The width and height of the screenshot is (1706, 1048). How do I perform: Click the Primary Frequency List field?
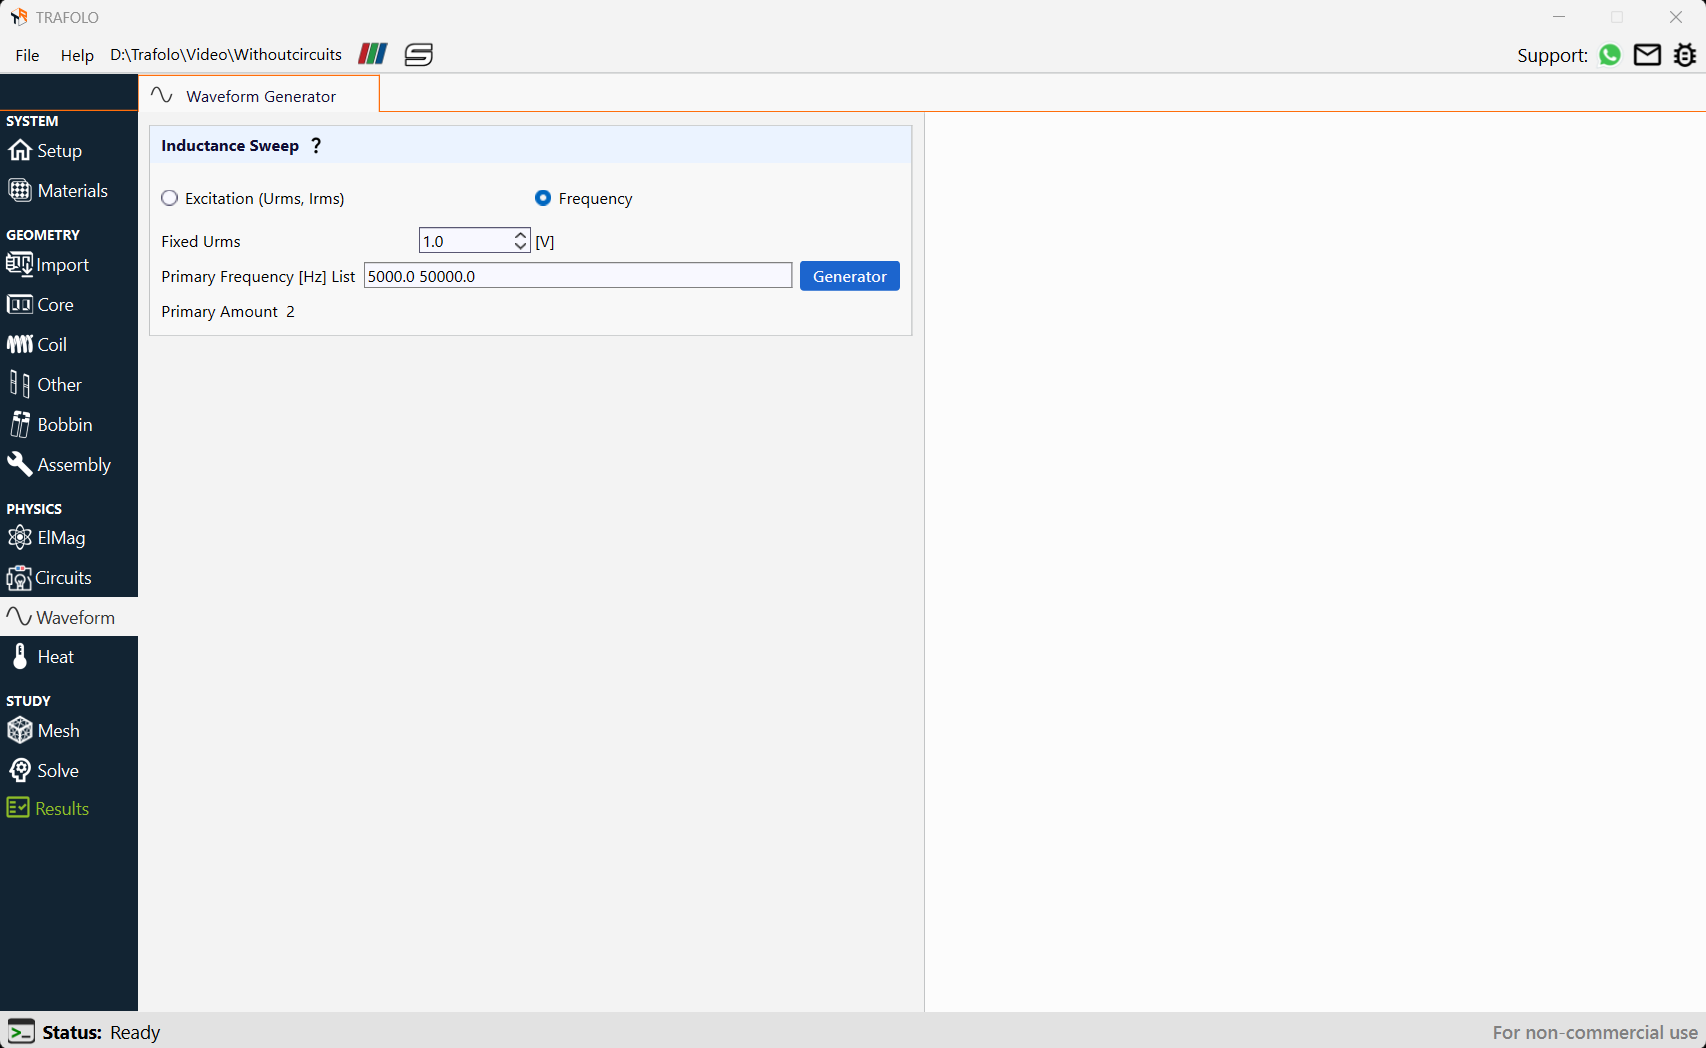tap(578, 276)
